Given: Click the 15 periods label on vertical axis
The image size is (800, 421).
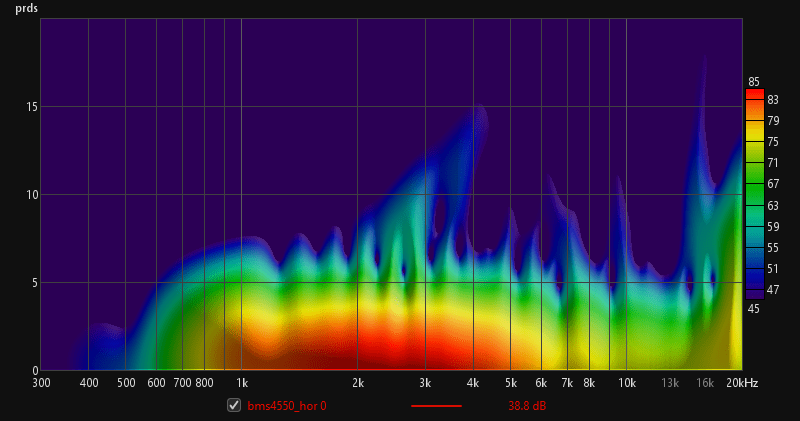Looking at the screenshot, I should click(32, 107).
